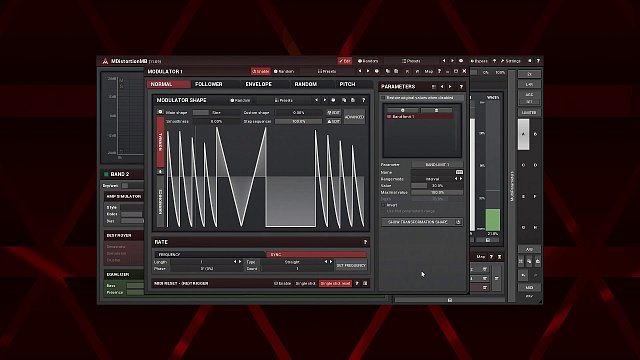Adjust the Maximal value slider

pyautogui.click(x=437, y=192)
